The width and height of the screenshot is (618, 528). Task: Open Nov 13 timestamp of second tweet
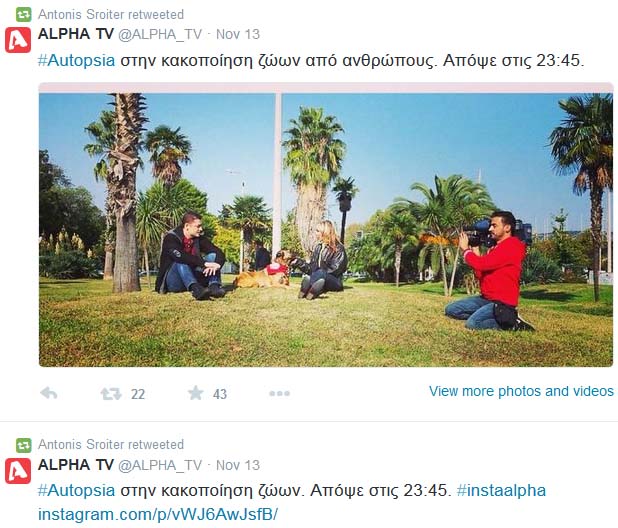238,465
